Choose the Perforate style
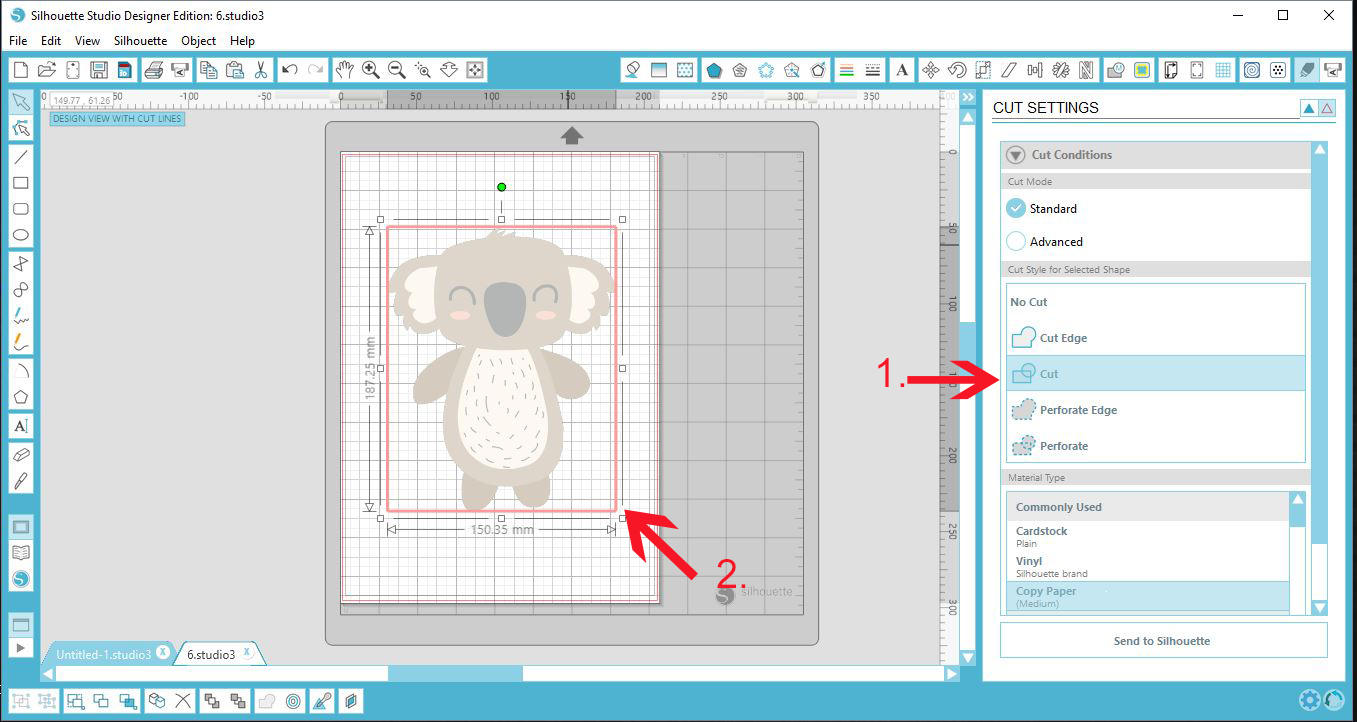The height and width of the screenshot is (722, 1357). [x=1156, y=446]
